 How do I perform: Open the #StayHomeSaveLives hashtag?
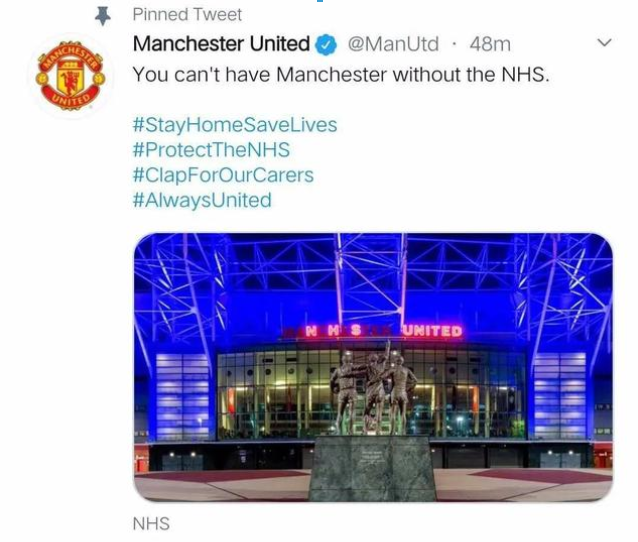tap(235, 125)
